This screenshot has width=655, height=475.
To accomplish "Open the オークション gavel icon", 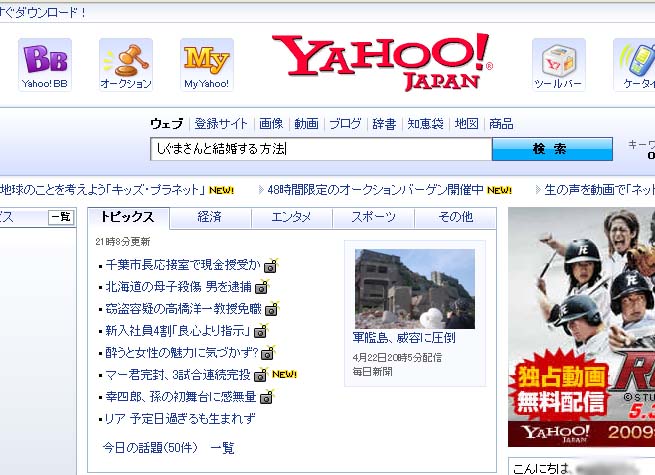I will tap(126, 65).
